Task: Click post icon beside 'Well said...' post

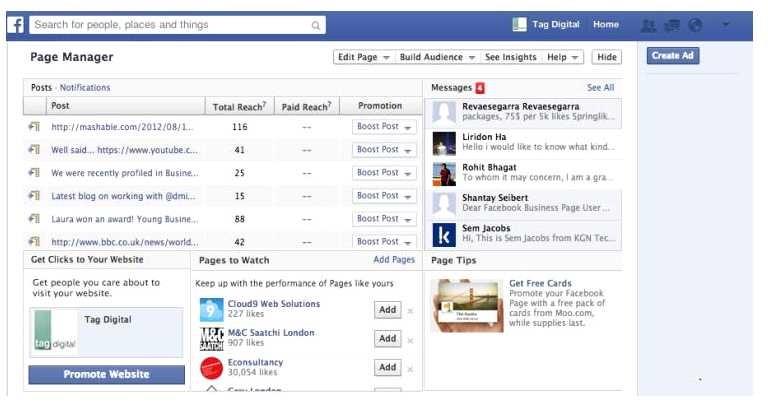Action: pos(34,150)
